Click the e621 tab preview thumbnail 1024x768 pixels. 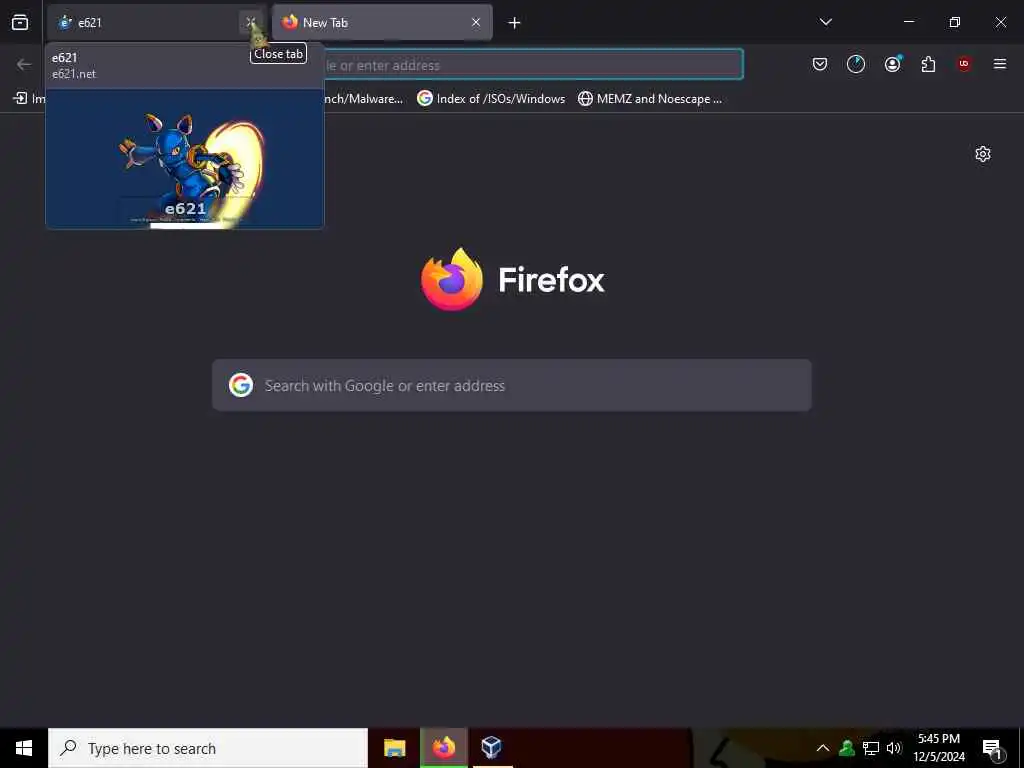coord(185,159)
